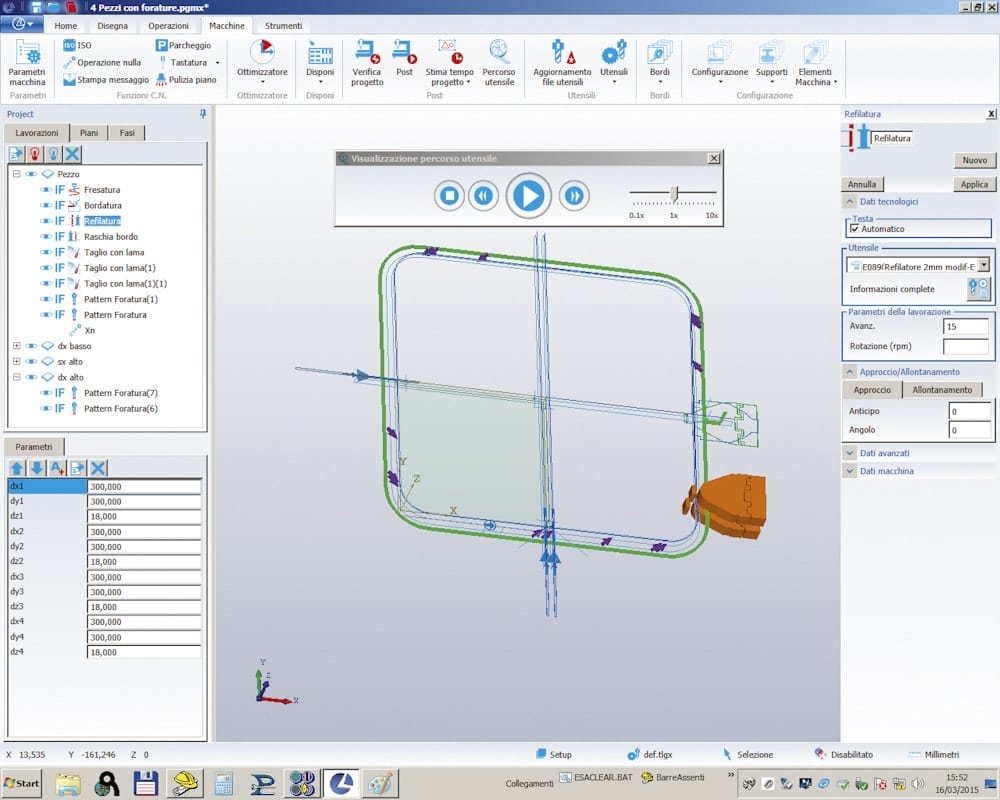Switch to the Disegna ribbon tab
Screen dimensions: 1000x800
coord(112,26)
